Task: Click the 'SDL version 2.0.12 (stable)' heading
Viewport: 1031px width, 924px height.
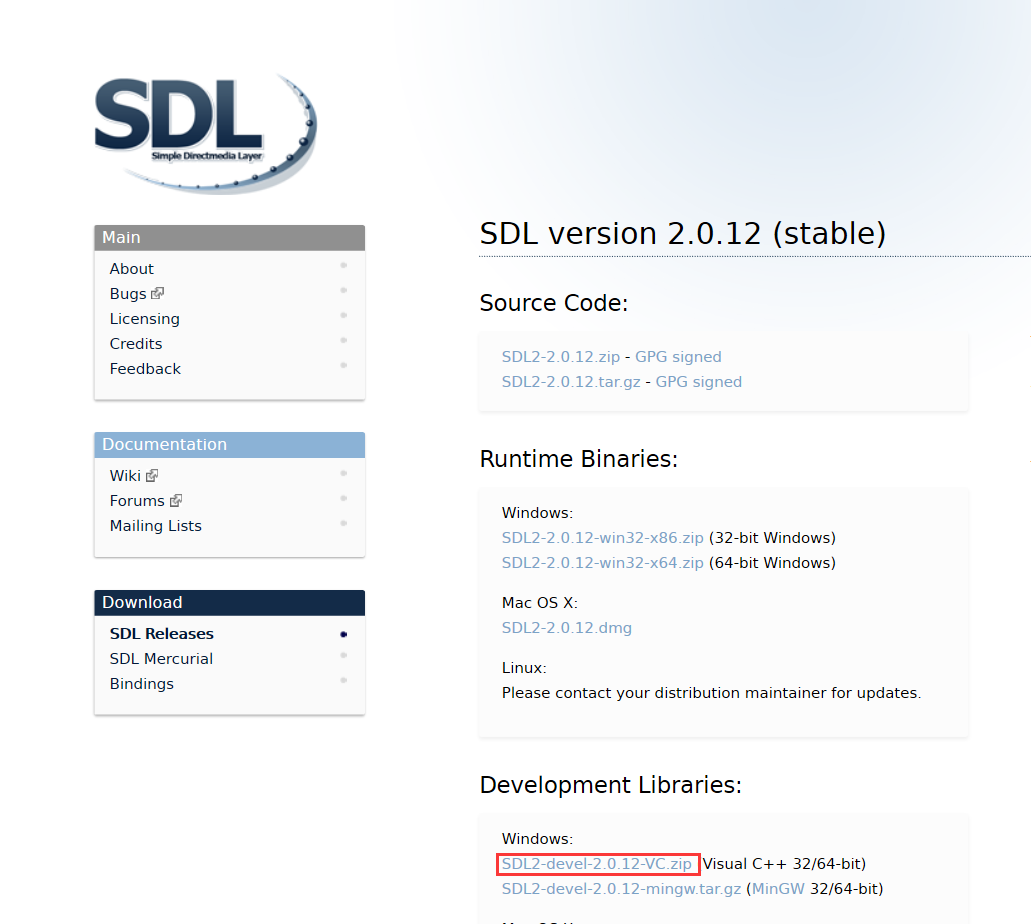Action: (683, 233)
